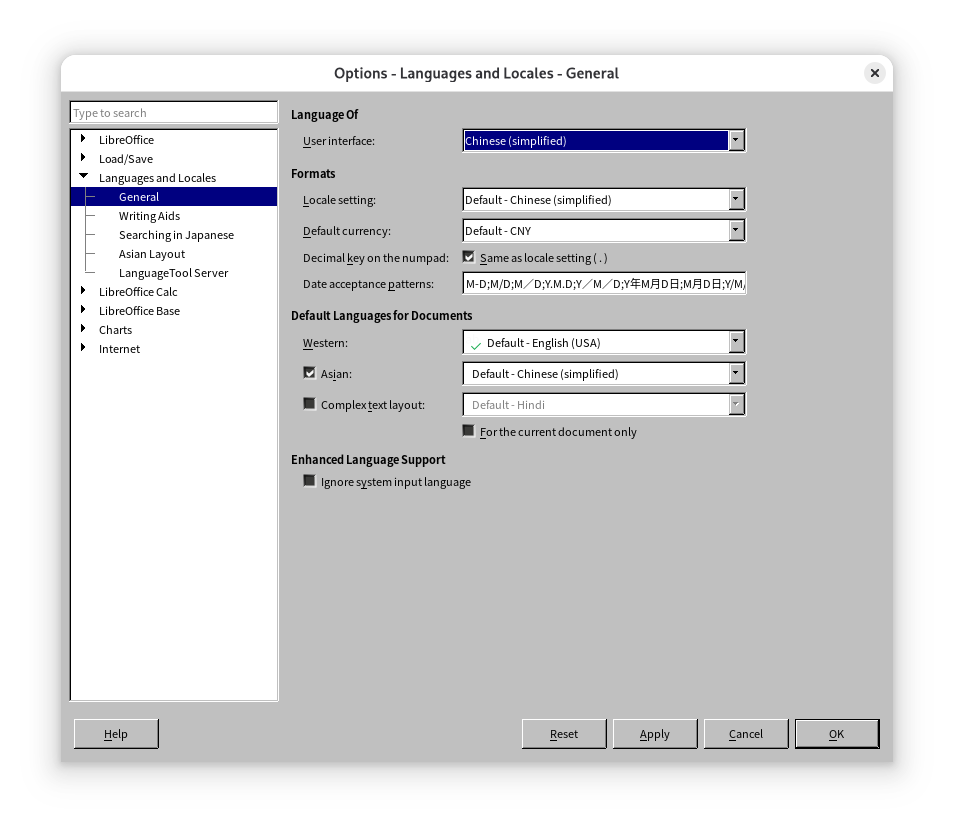
Task: Expand the LibreOffice Calc node arrow
Action: [x=83, y=291]
